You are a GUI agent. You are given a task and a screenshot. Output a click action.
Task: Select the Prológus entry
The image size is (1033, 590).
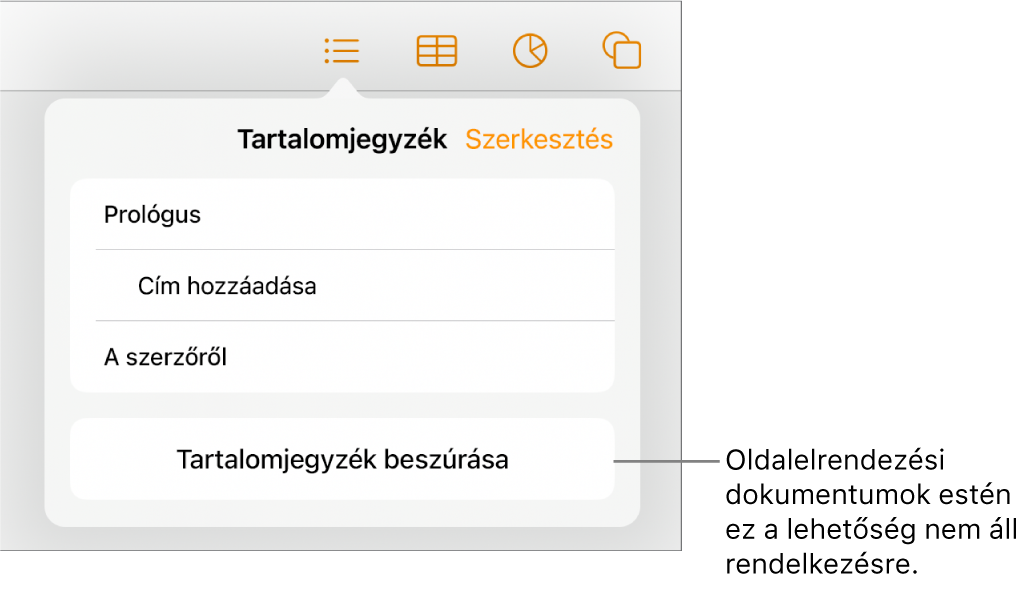point(342,215)
